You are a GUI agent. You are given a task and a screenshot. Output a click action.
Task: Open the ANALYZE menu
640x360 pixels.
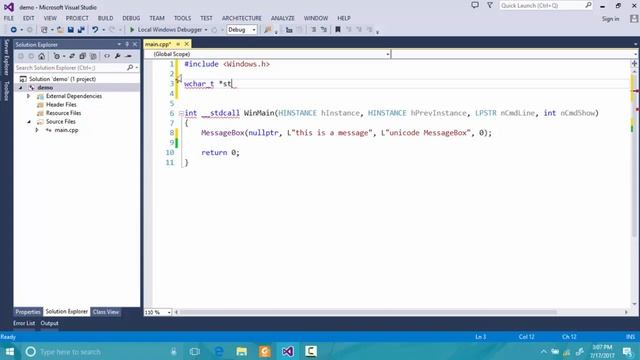pos(282,18)
